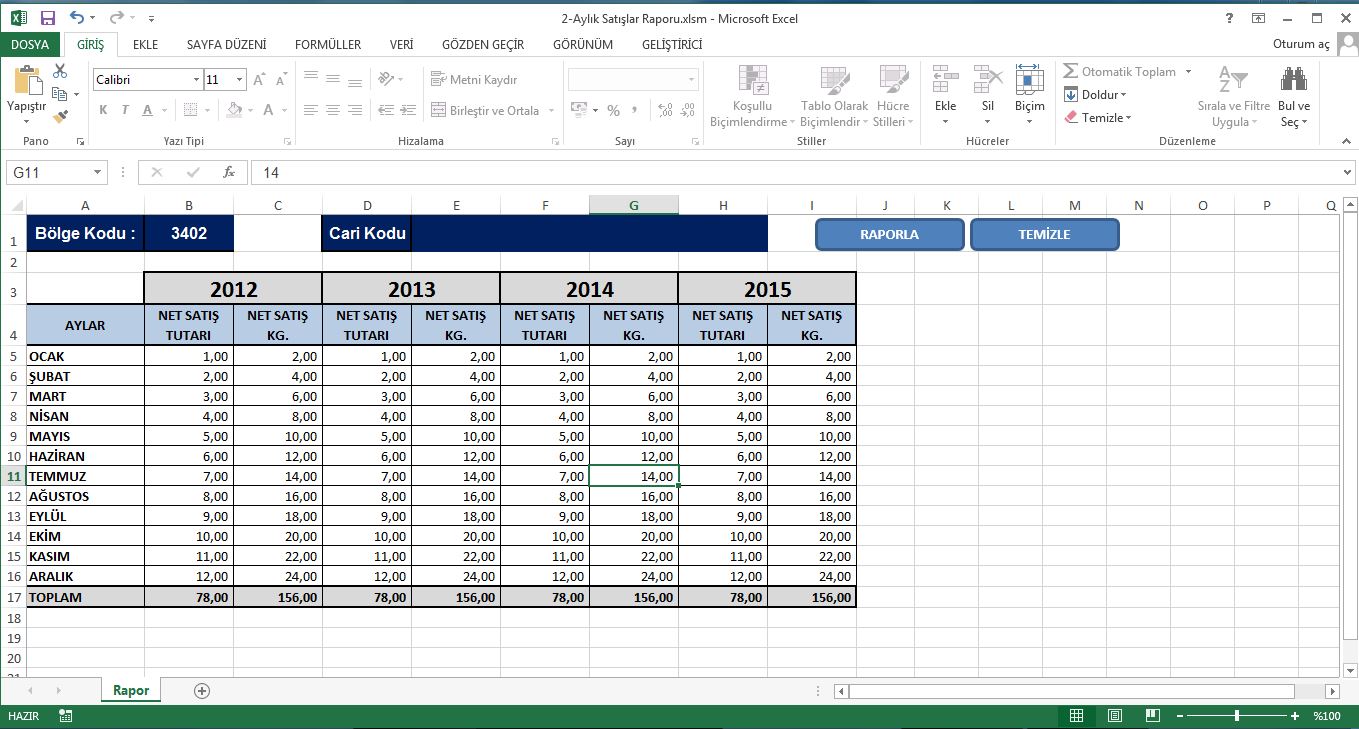Click the %100 zoom level
1359x729 pixels.
(1327, 716)
